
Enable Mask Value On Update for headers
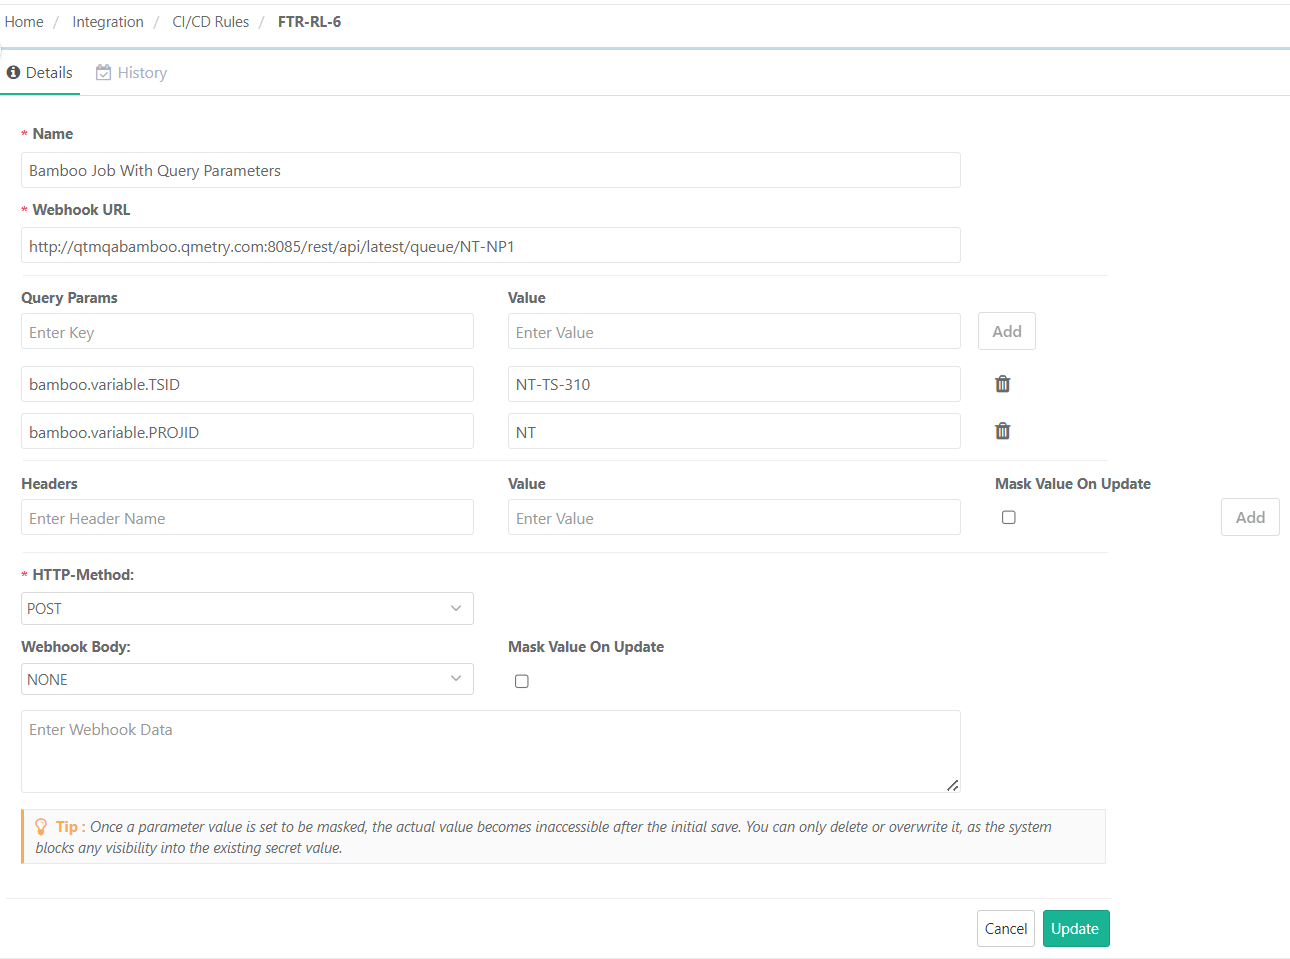tap(1008, 517)
